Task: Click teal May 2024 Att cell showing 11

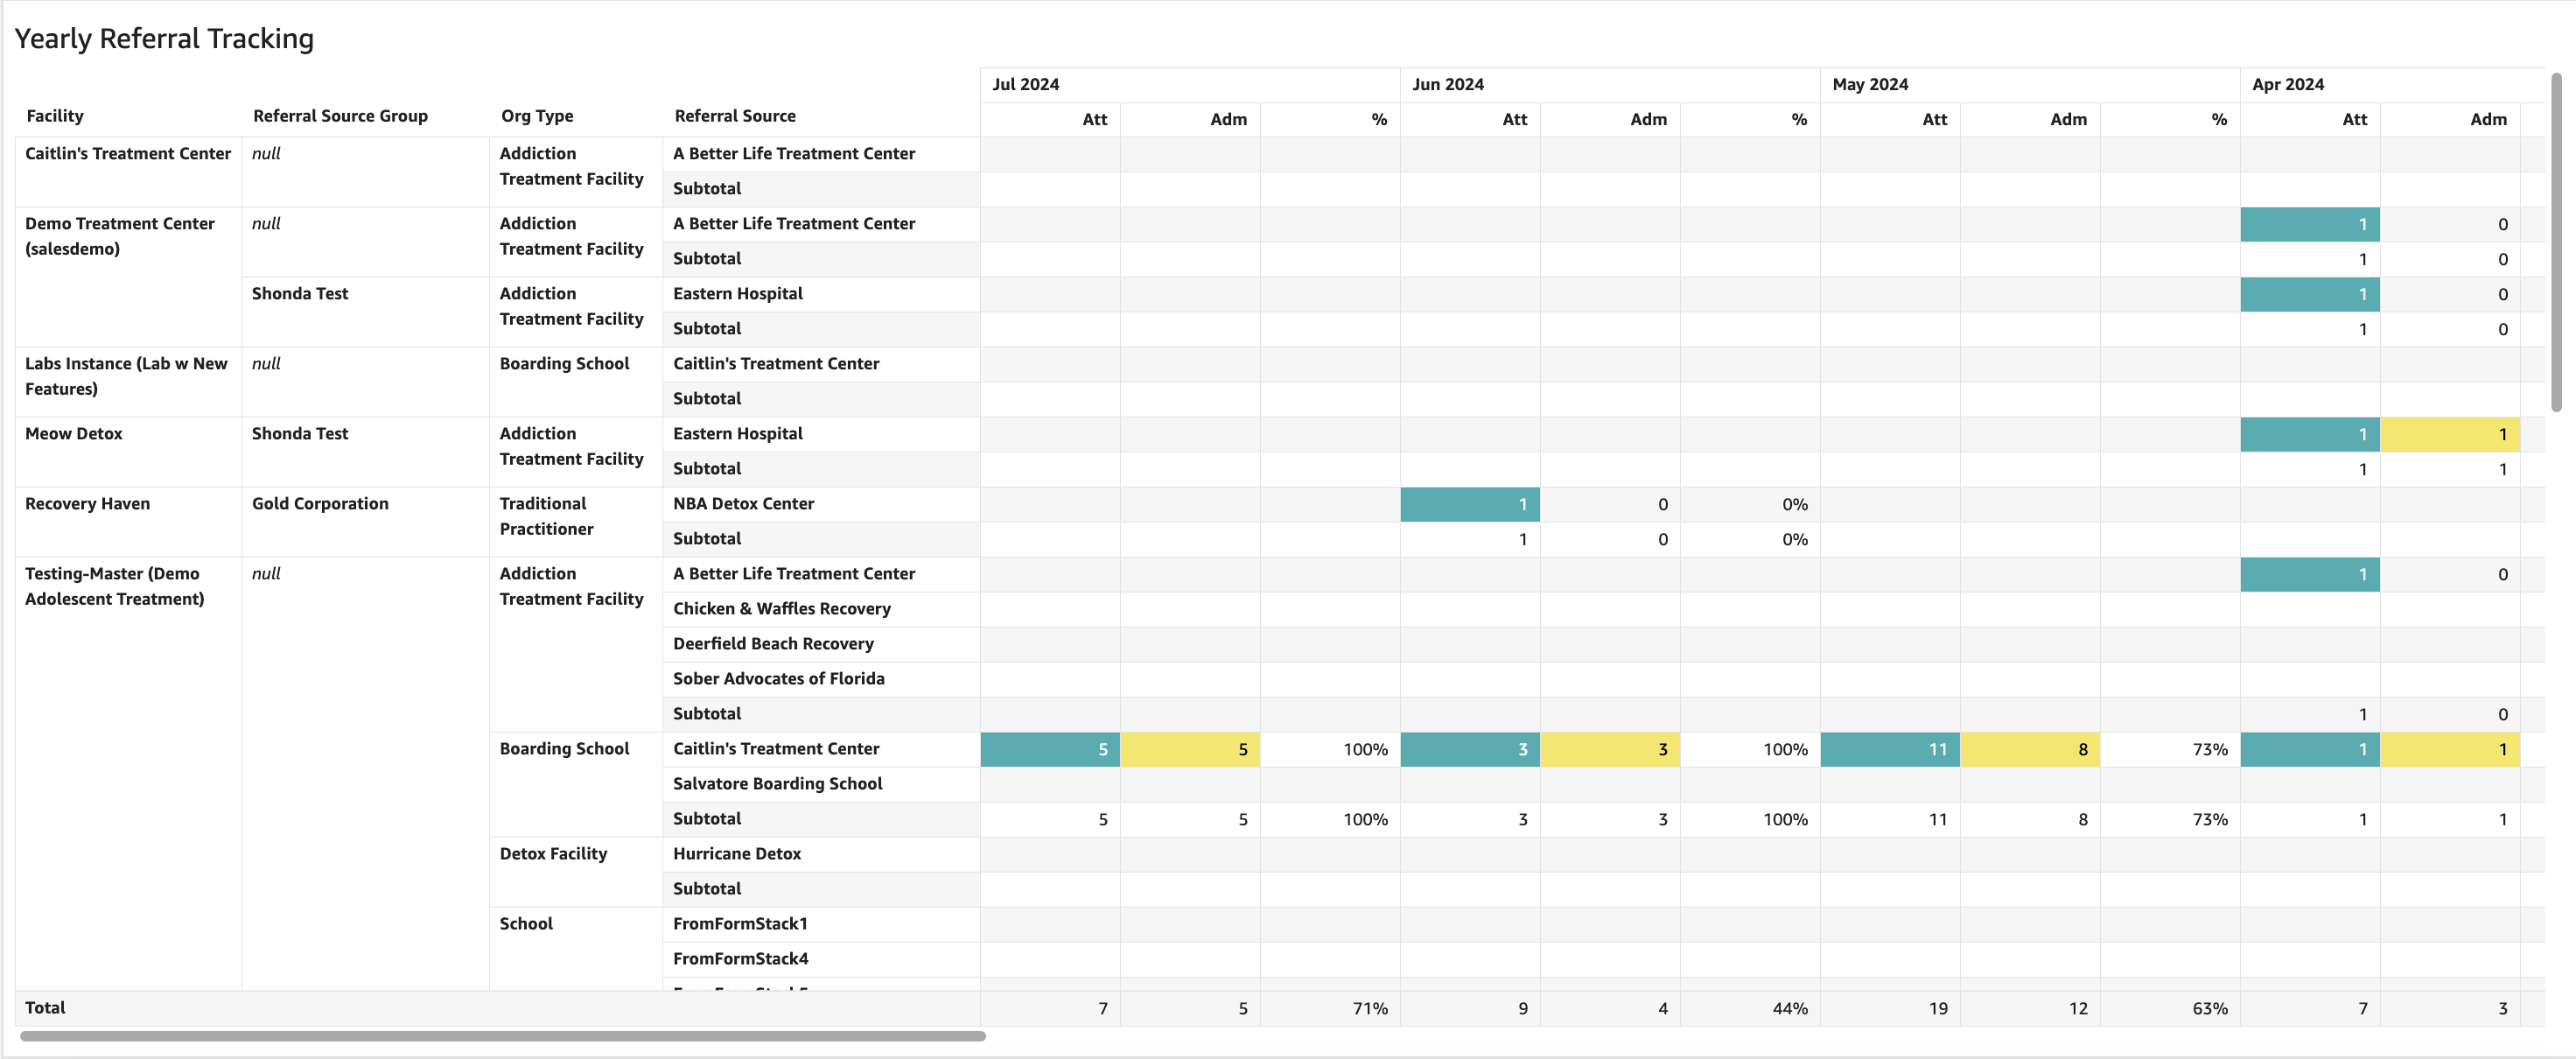Action: tap(1889, 749)
